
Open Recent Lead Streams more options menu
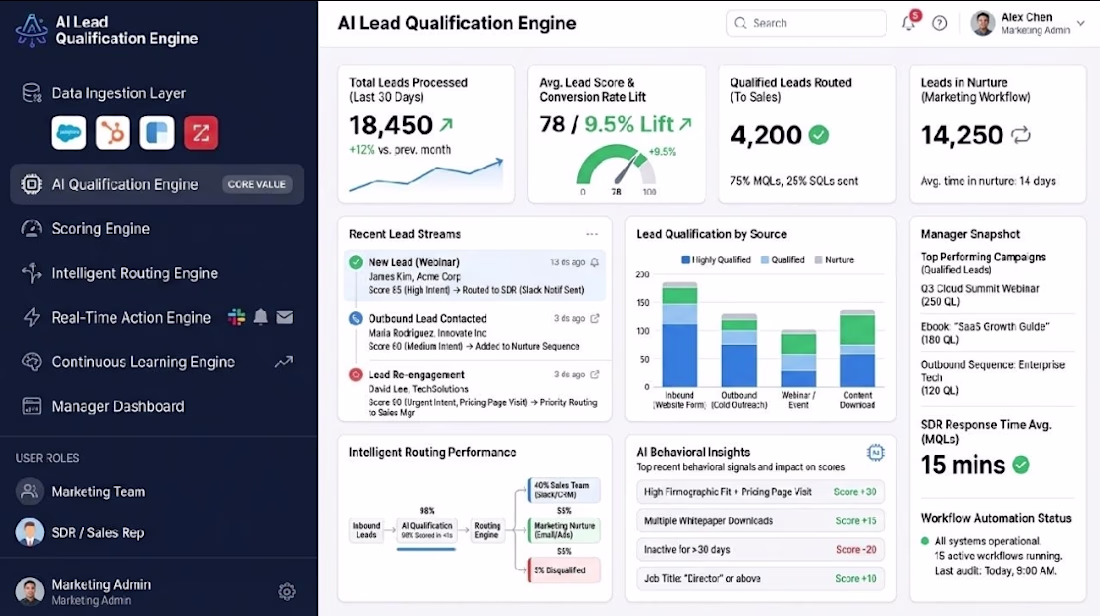pyautogui.click(x=592, y=234)
